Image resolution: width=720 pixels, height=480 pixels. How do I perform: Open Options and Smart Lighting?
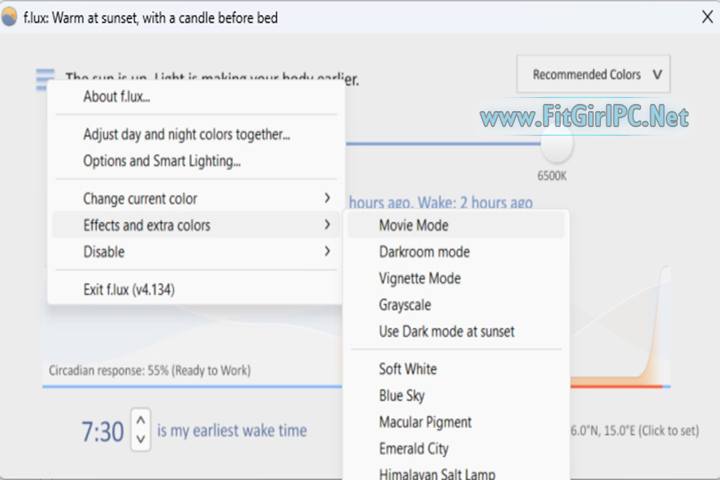[161, 160]
